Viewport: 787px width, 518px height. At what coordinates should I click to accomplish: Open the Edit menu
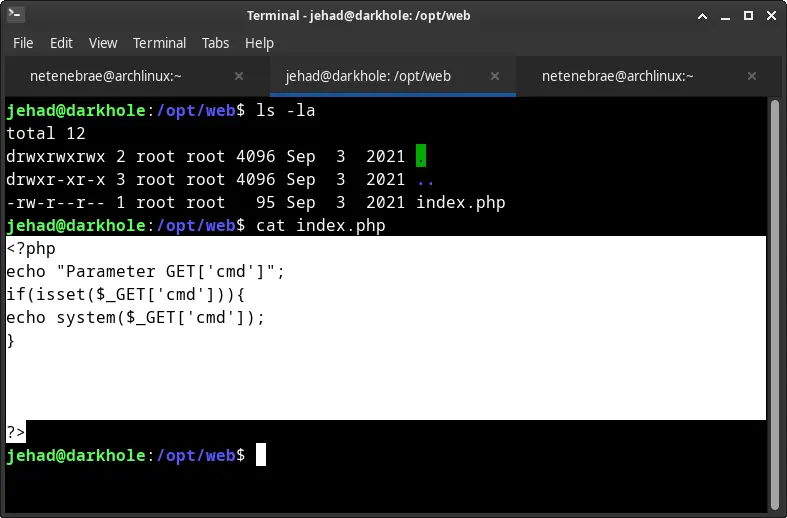[x=61, y=43]
